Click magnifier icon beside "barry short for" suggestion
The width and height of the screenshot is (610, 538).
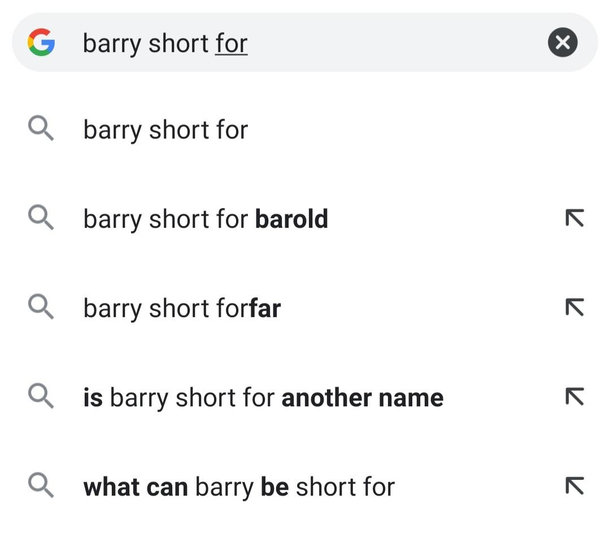tap(41, 130)
